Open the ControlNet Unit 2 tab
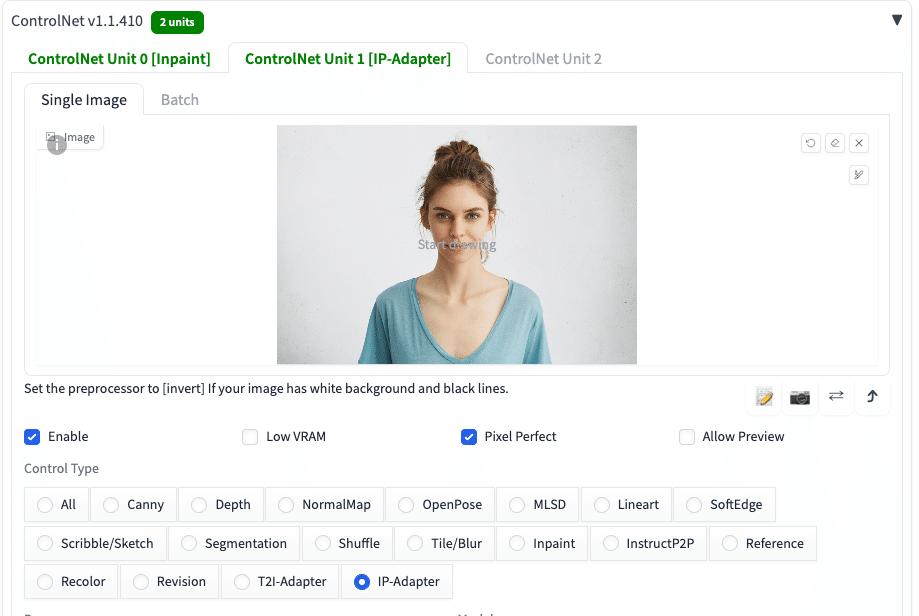The width and height of the screenshot is (919, 616). pos(543,59)
